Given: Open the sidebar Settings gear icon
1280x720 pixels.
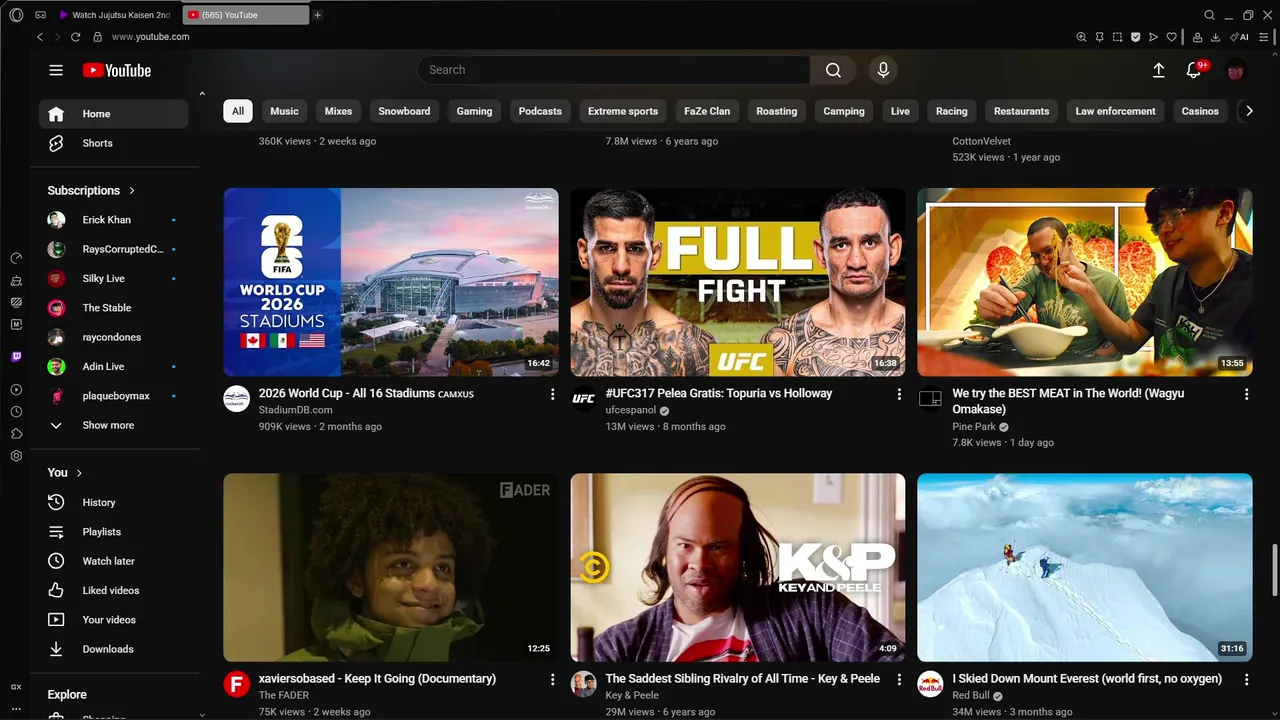Looking at the screenshot, I should (x=16, y=456).
